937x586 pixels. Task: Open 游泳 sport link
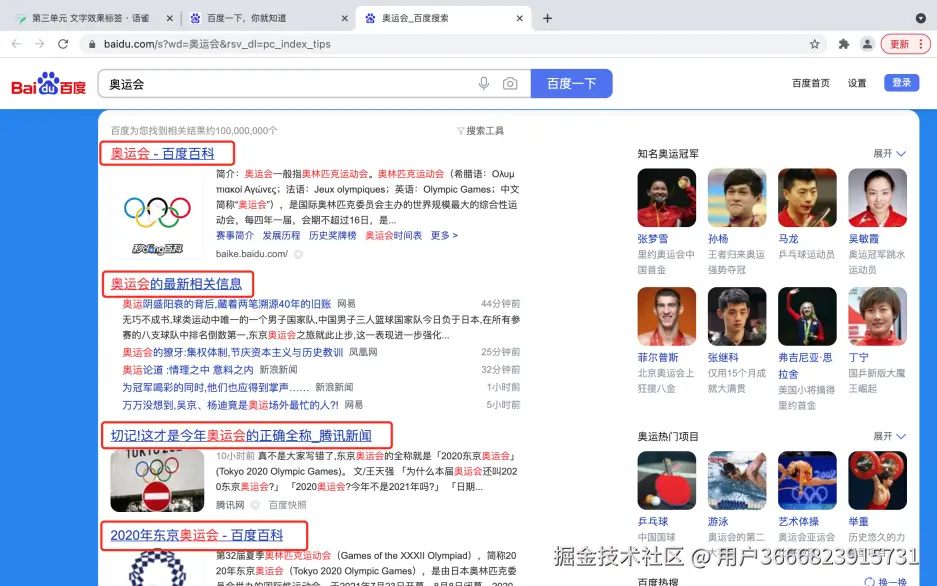pos(718,521)
